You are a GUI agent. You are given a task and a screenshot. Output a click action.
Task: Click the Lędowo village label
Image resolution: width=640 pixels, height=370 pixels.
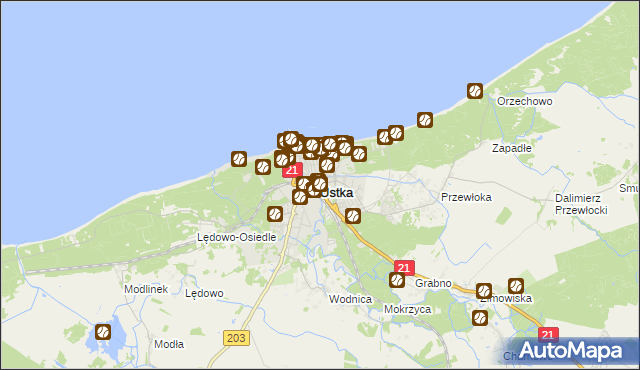[x=204, y=293]
